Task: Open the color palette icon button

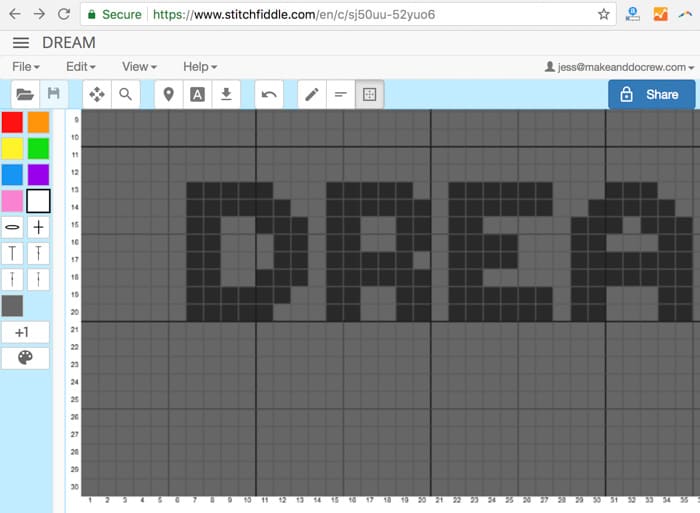Action: (x=25, y=358)
